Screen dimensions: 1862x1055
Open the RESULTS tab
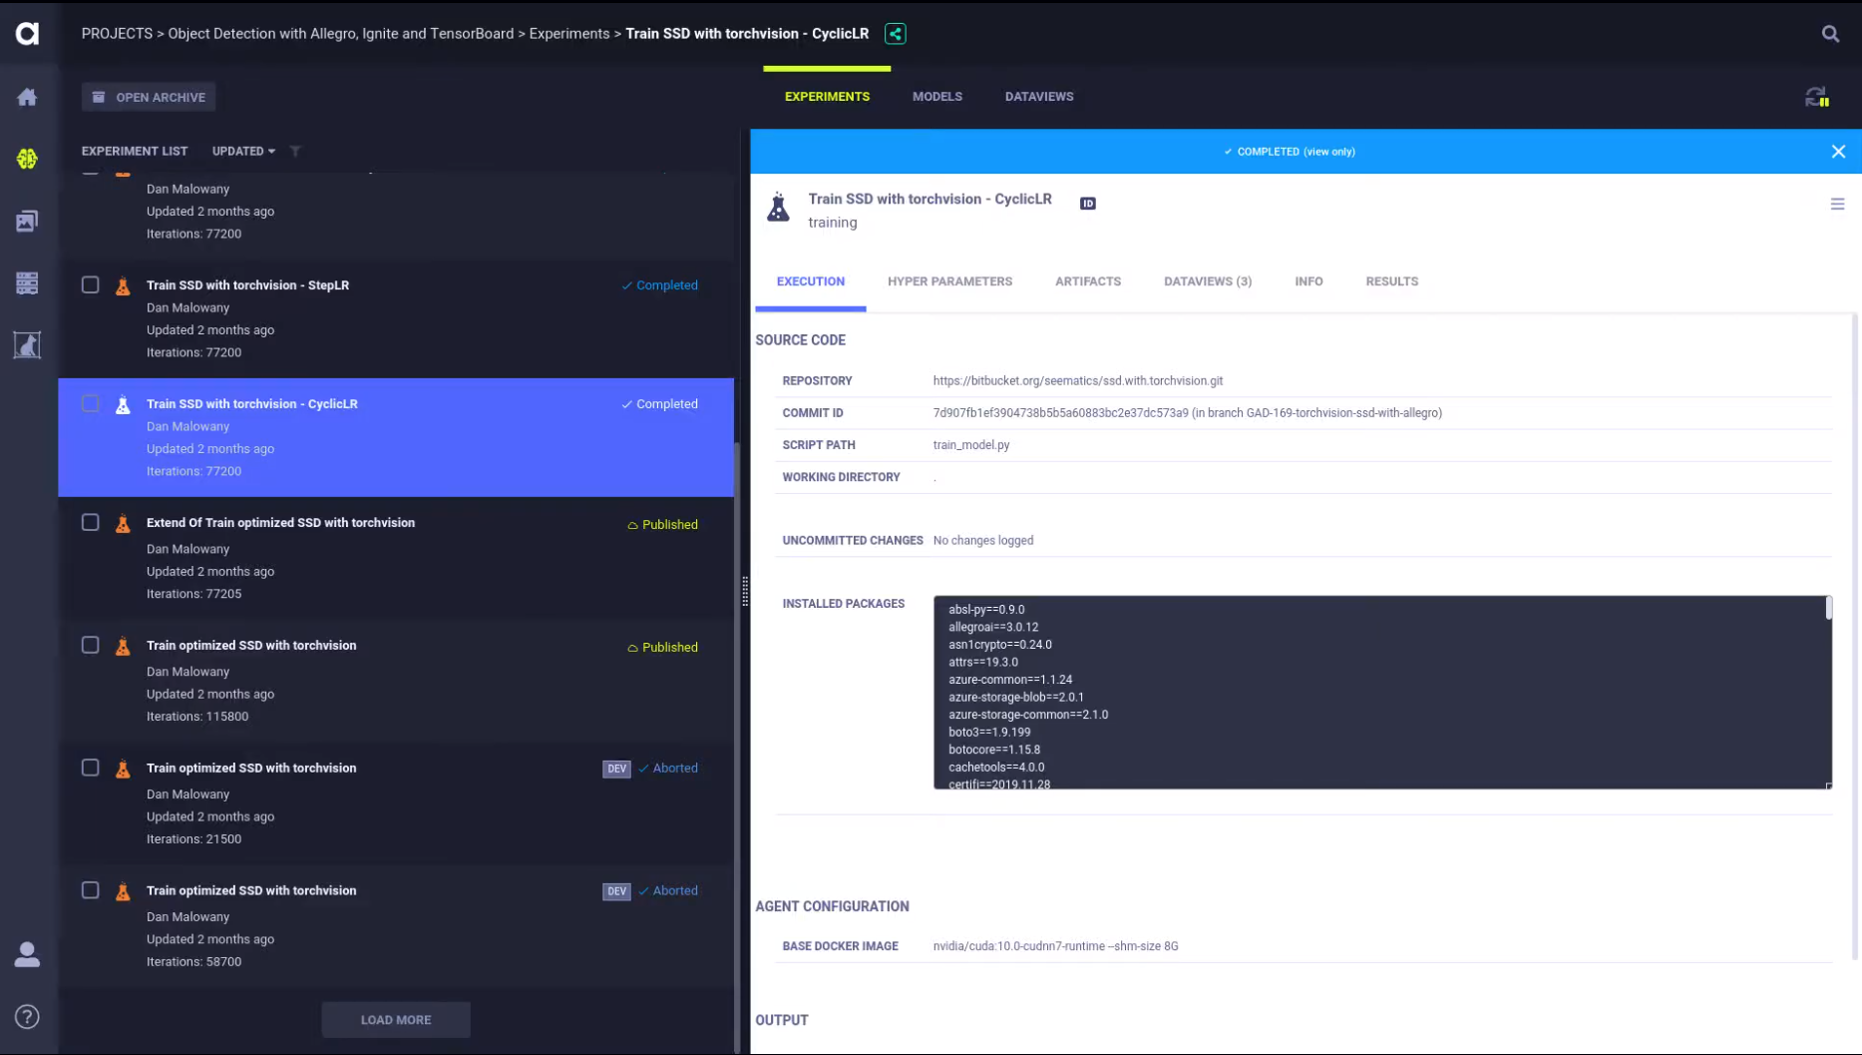pyautogui.click(x=1392, y=282)
